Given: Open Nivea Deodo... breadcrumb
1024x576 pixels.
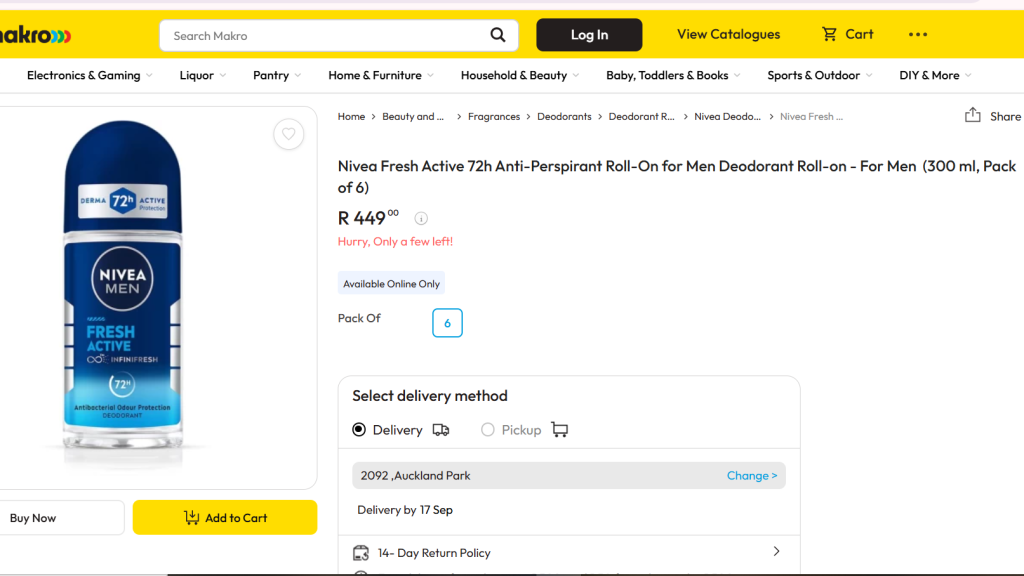Looking at the screenshot, I should pos(728,117).
